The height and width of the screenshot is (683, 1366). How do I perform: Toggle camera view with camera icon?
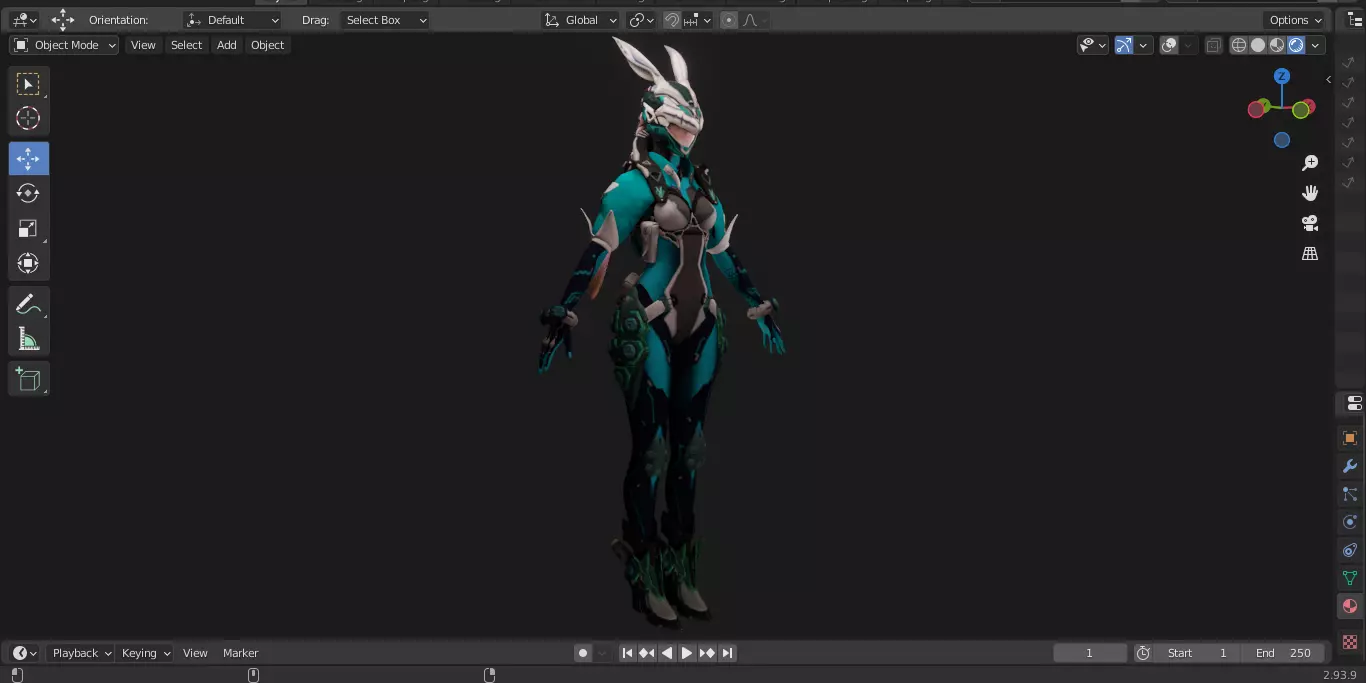[x=1310, y=223]
